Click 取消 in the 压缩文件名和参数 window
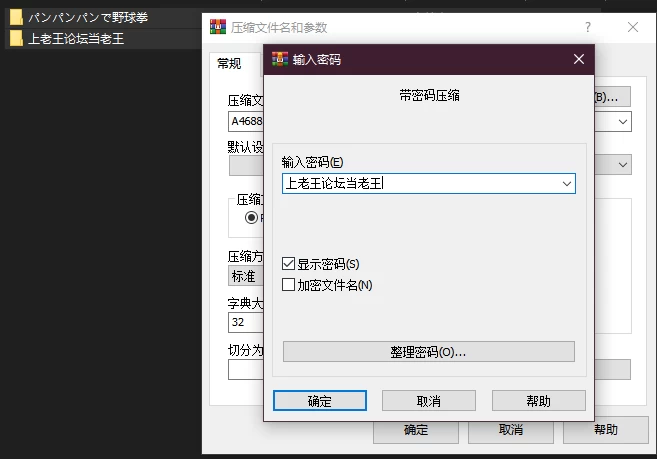The height and width of the screenshot is (459, 657). pyautogui.click(x=511, y=430)
